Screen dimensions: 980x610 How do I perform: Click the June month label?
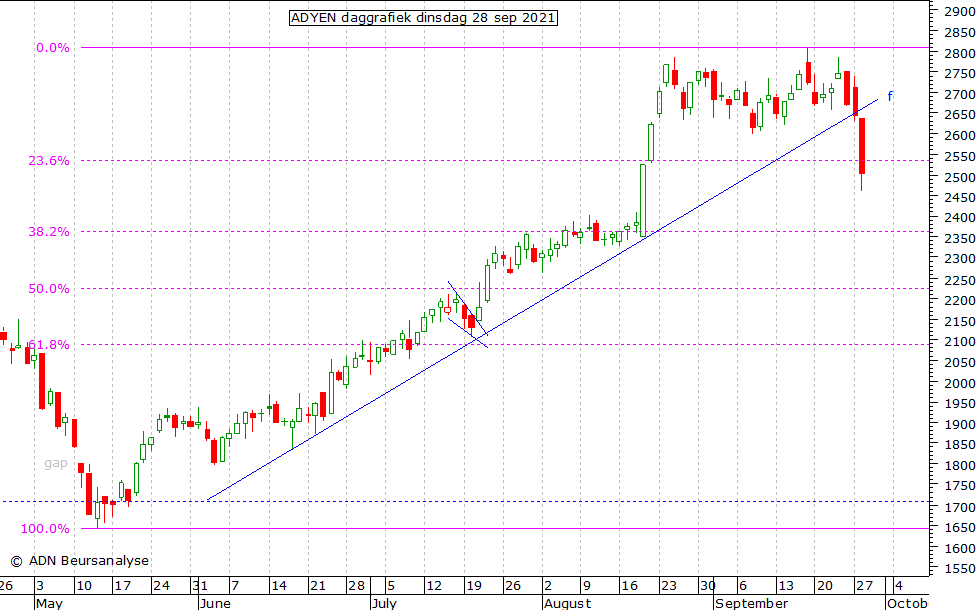point(216,604)
